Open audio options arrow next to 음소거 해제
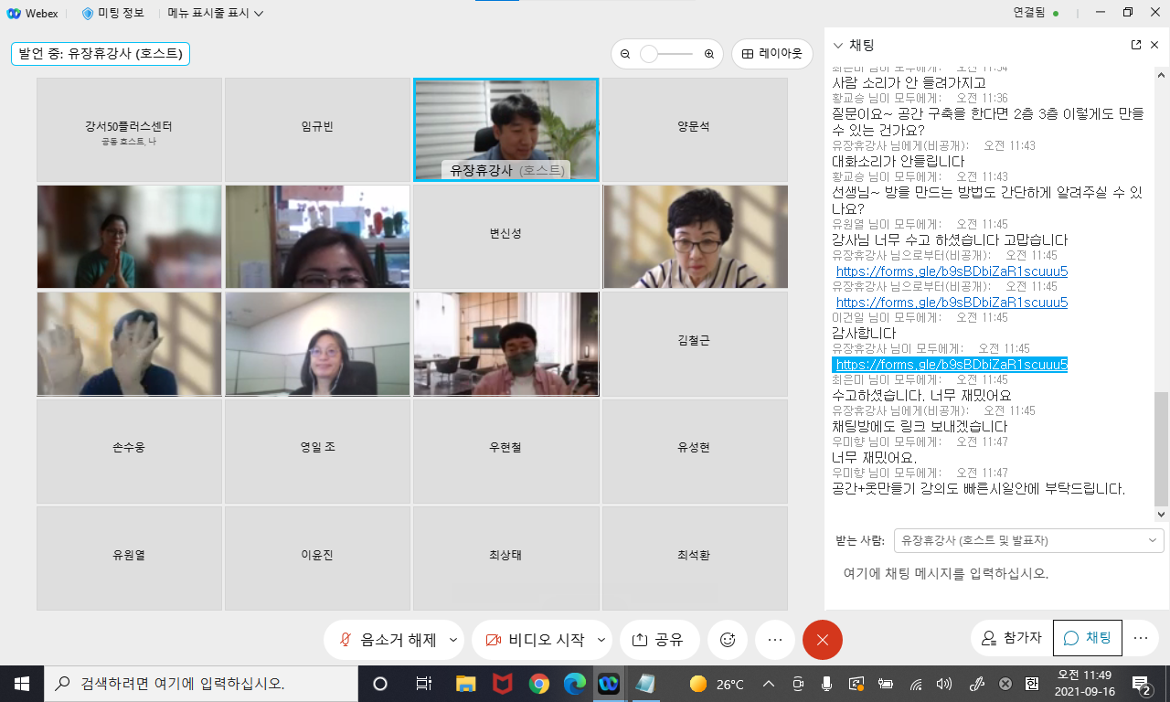 click(453, 639)
